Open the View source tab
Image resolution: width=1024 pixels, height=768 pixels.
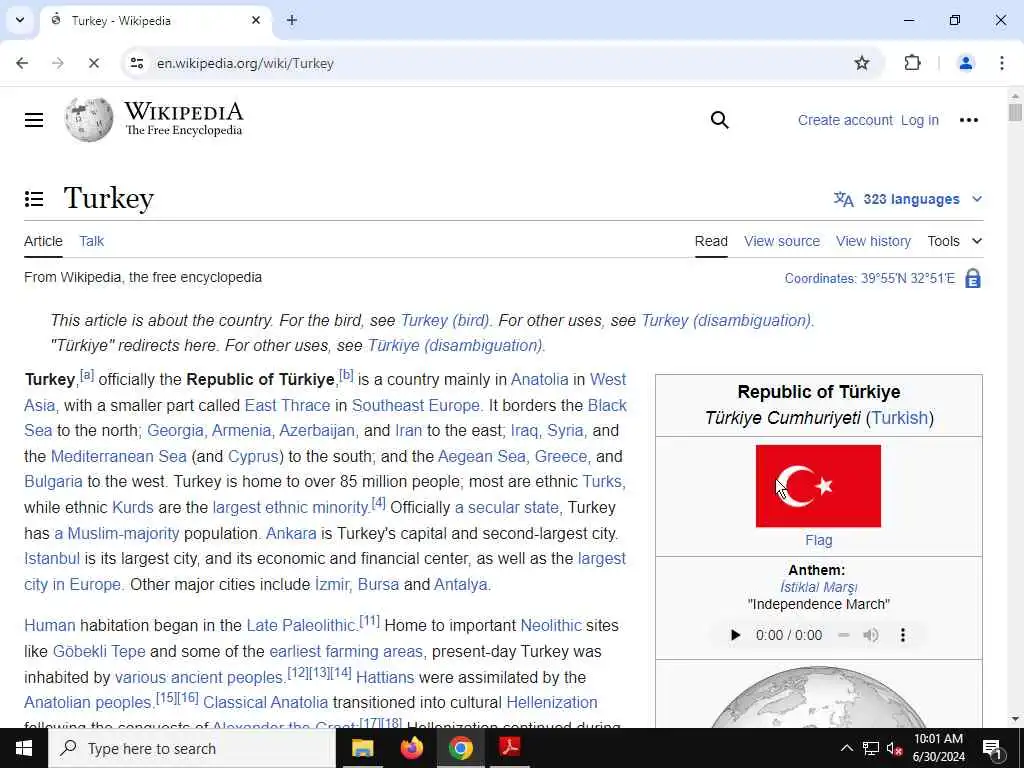pyautogui.click(x=782, y=241)
